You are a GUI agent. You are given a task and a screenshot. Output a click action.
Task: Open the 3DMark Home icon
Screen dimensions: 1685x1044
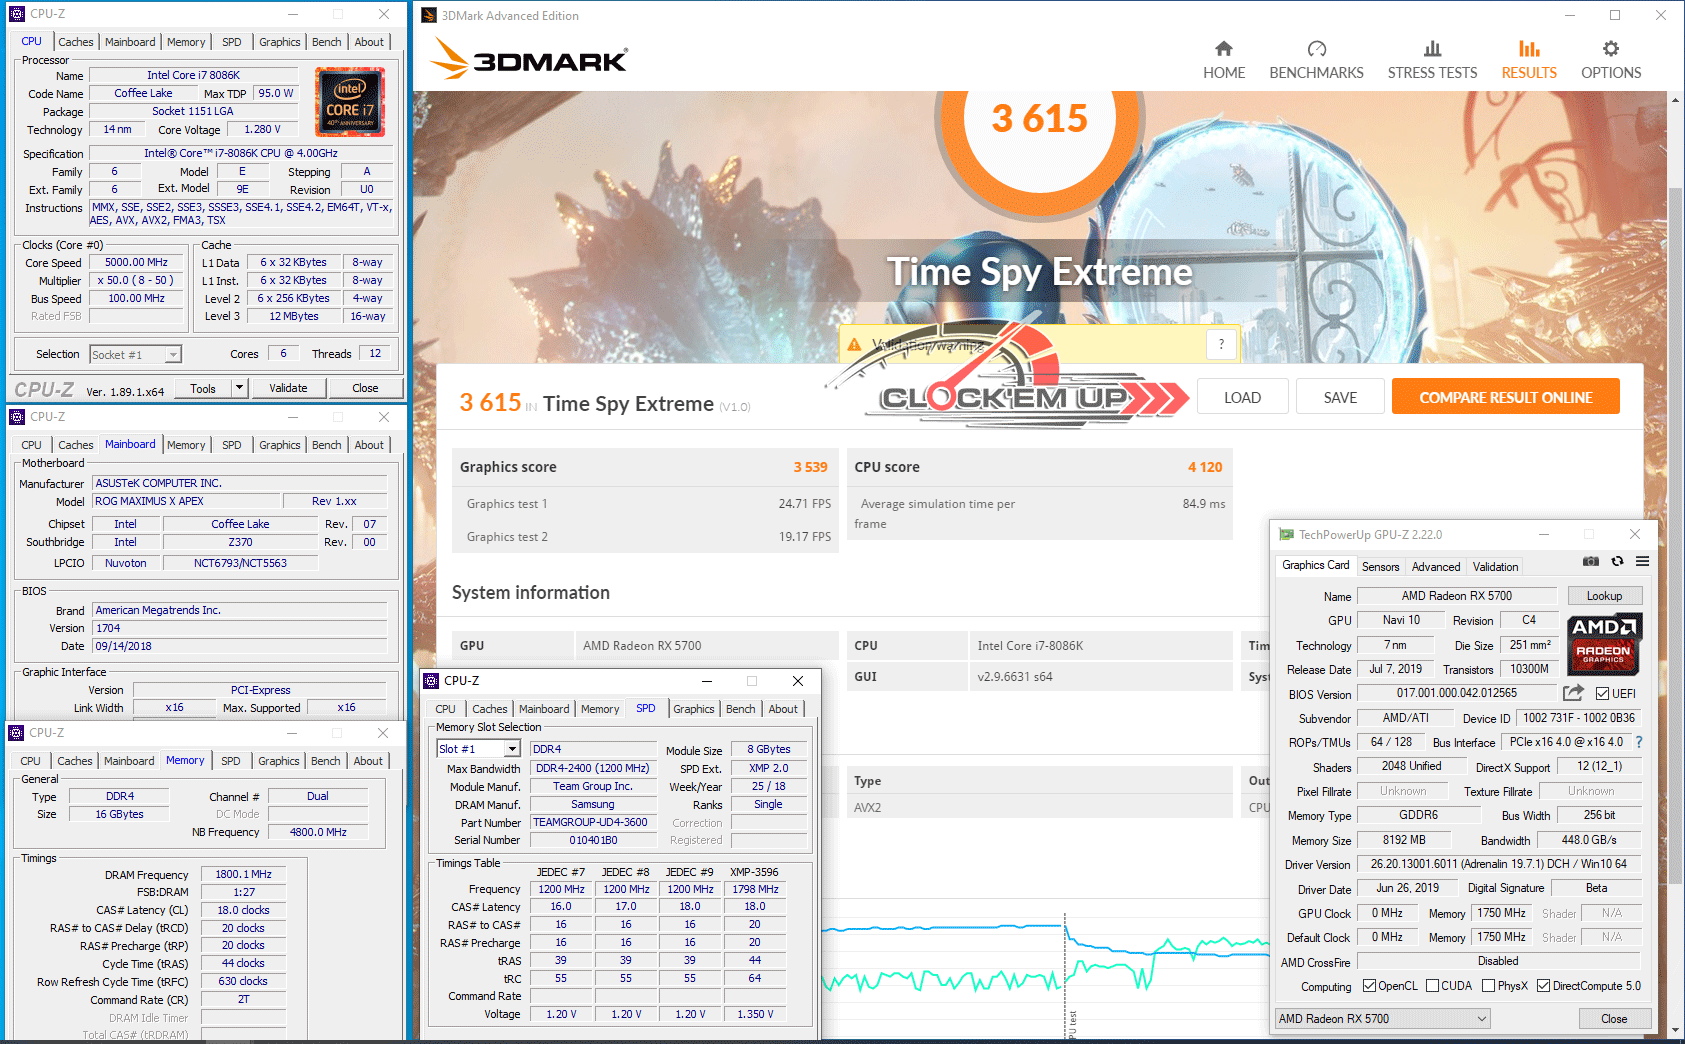point(1223,49)
